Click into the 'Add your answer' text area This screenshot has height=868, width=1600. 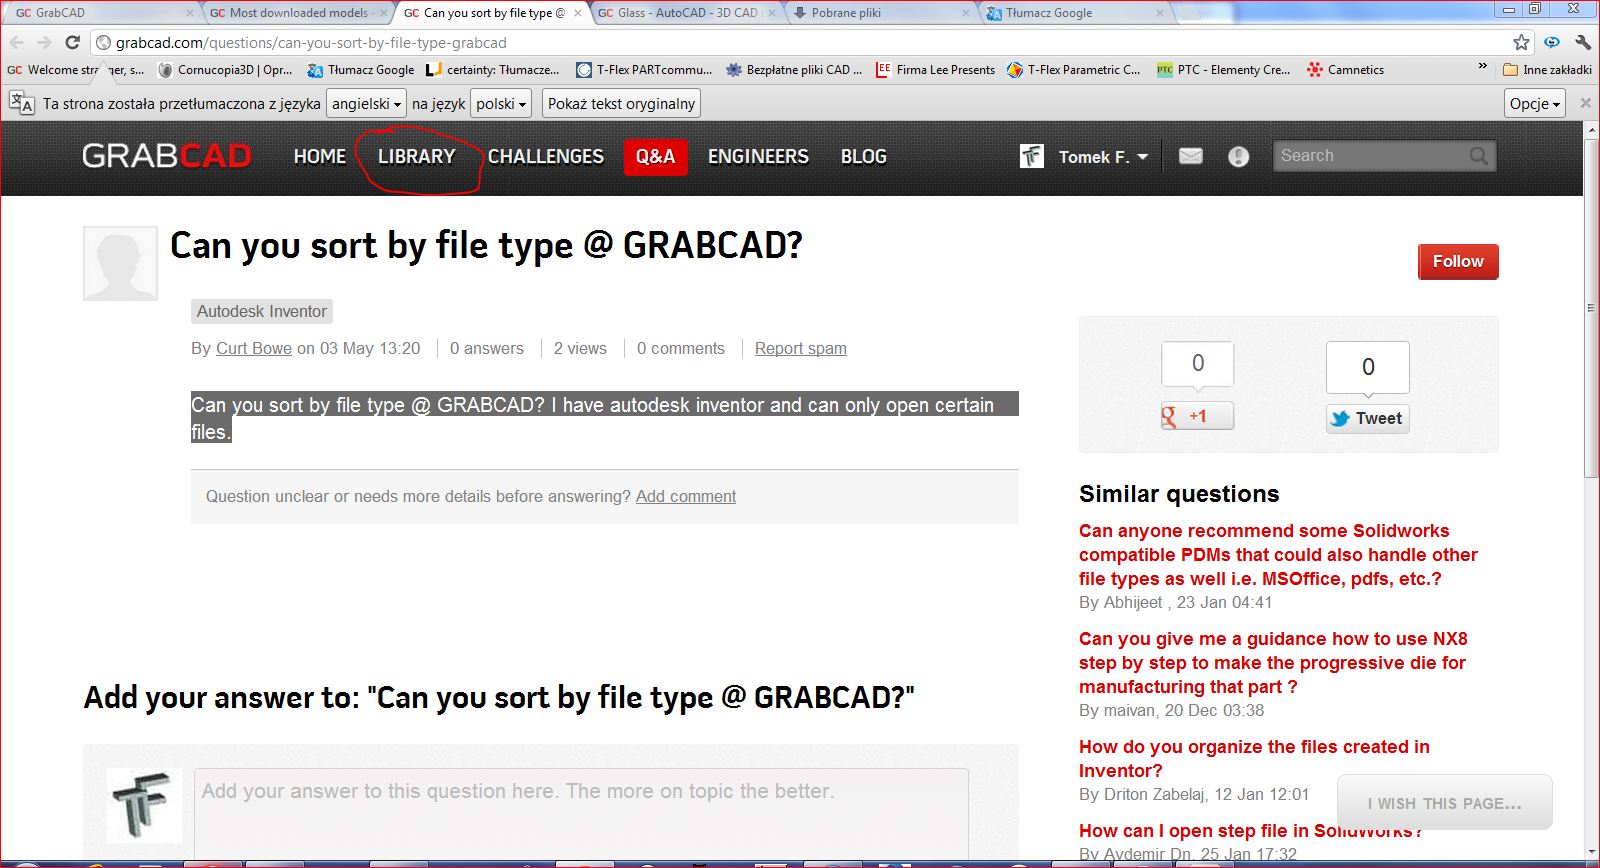coord(581,812)
